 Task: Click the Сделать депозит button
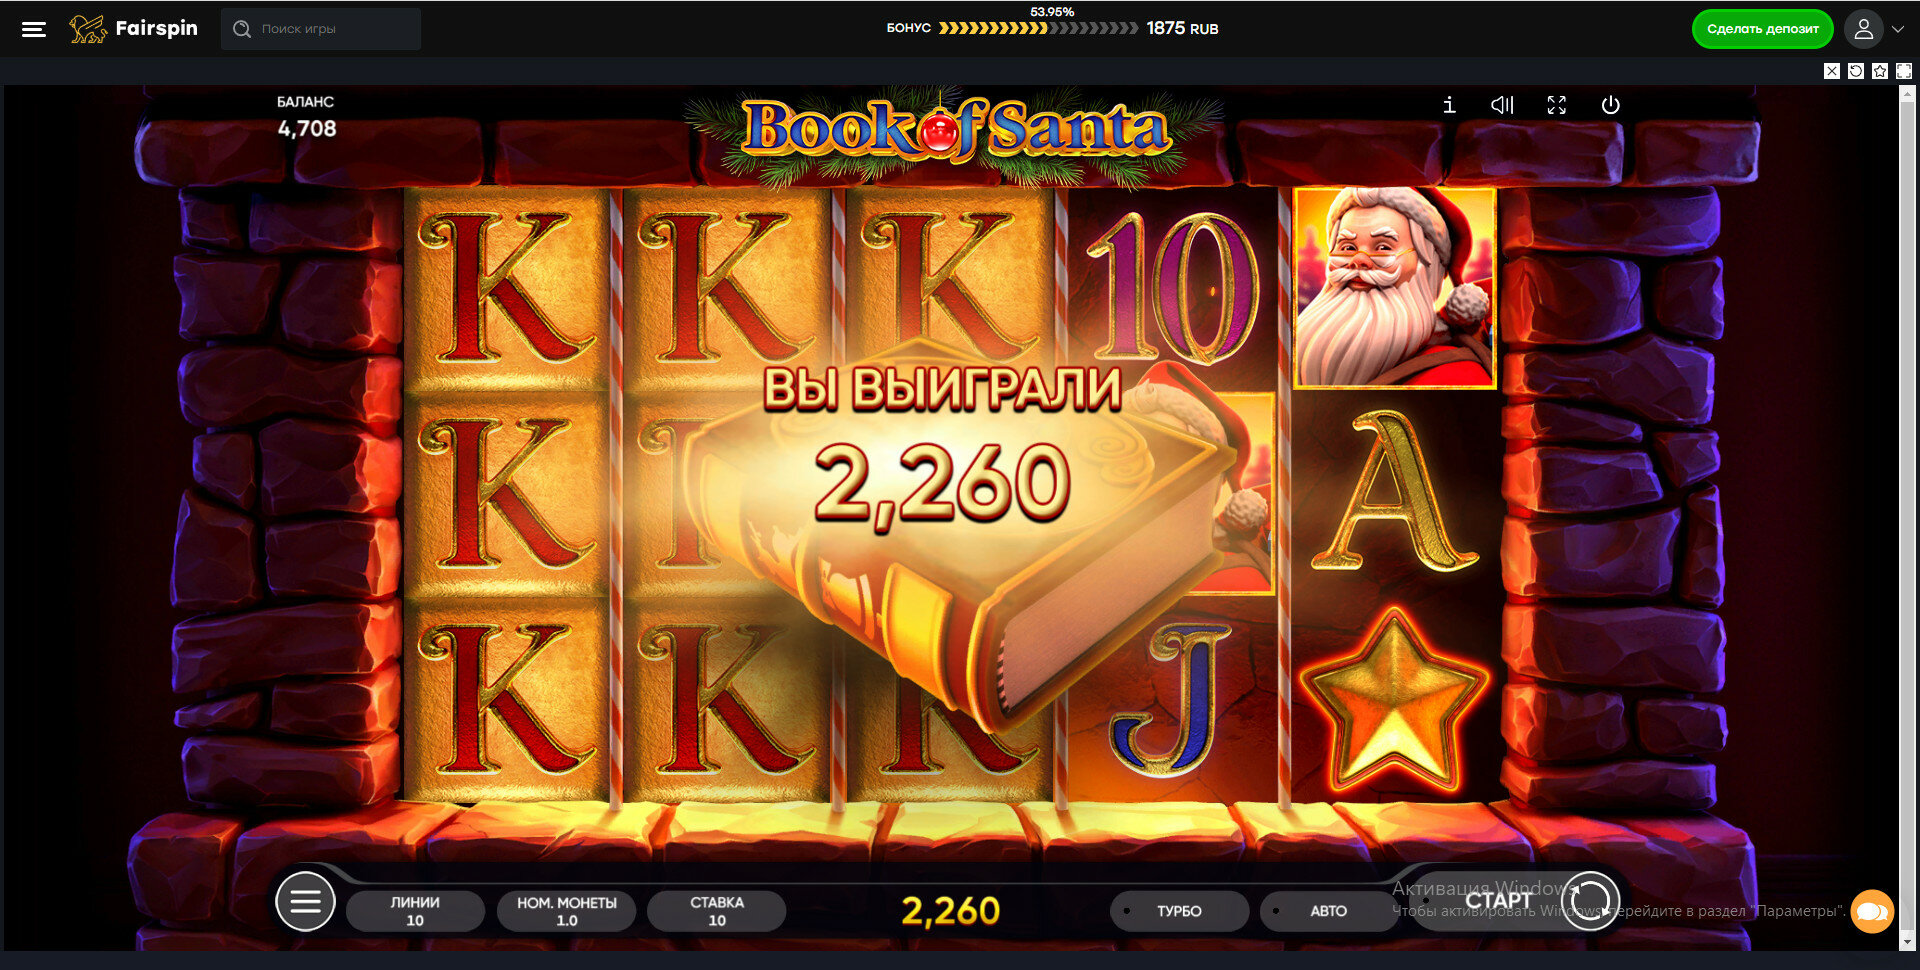(x=1762, y=29)
